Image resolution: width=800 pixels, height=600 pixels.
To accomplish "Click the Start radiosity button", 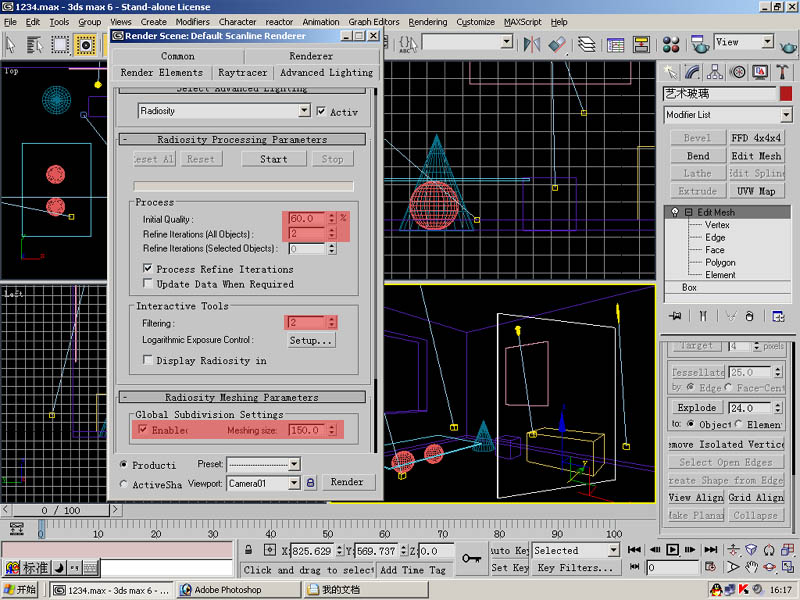I will click(x=273, y=159).
